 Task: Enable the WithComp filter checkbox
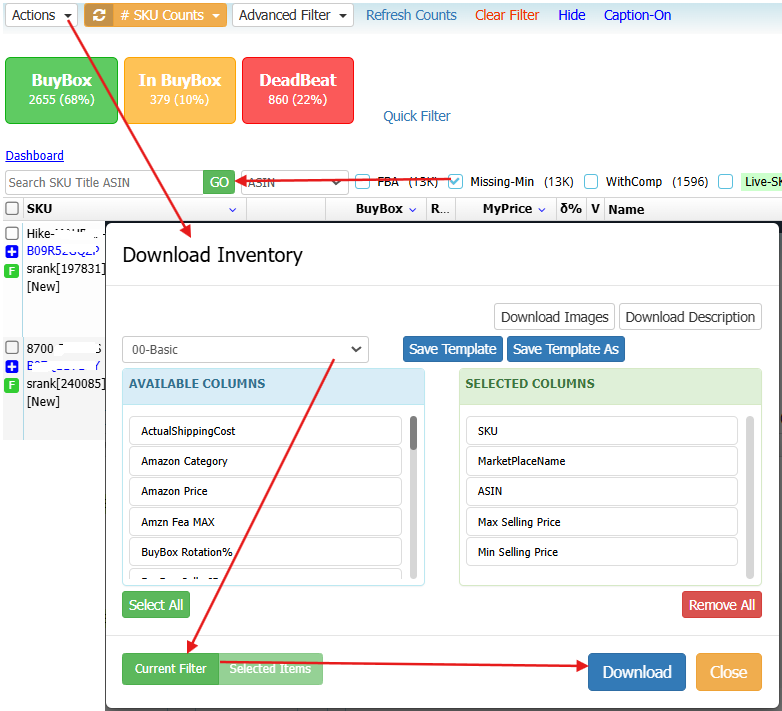(591, 182)
